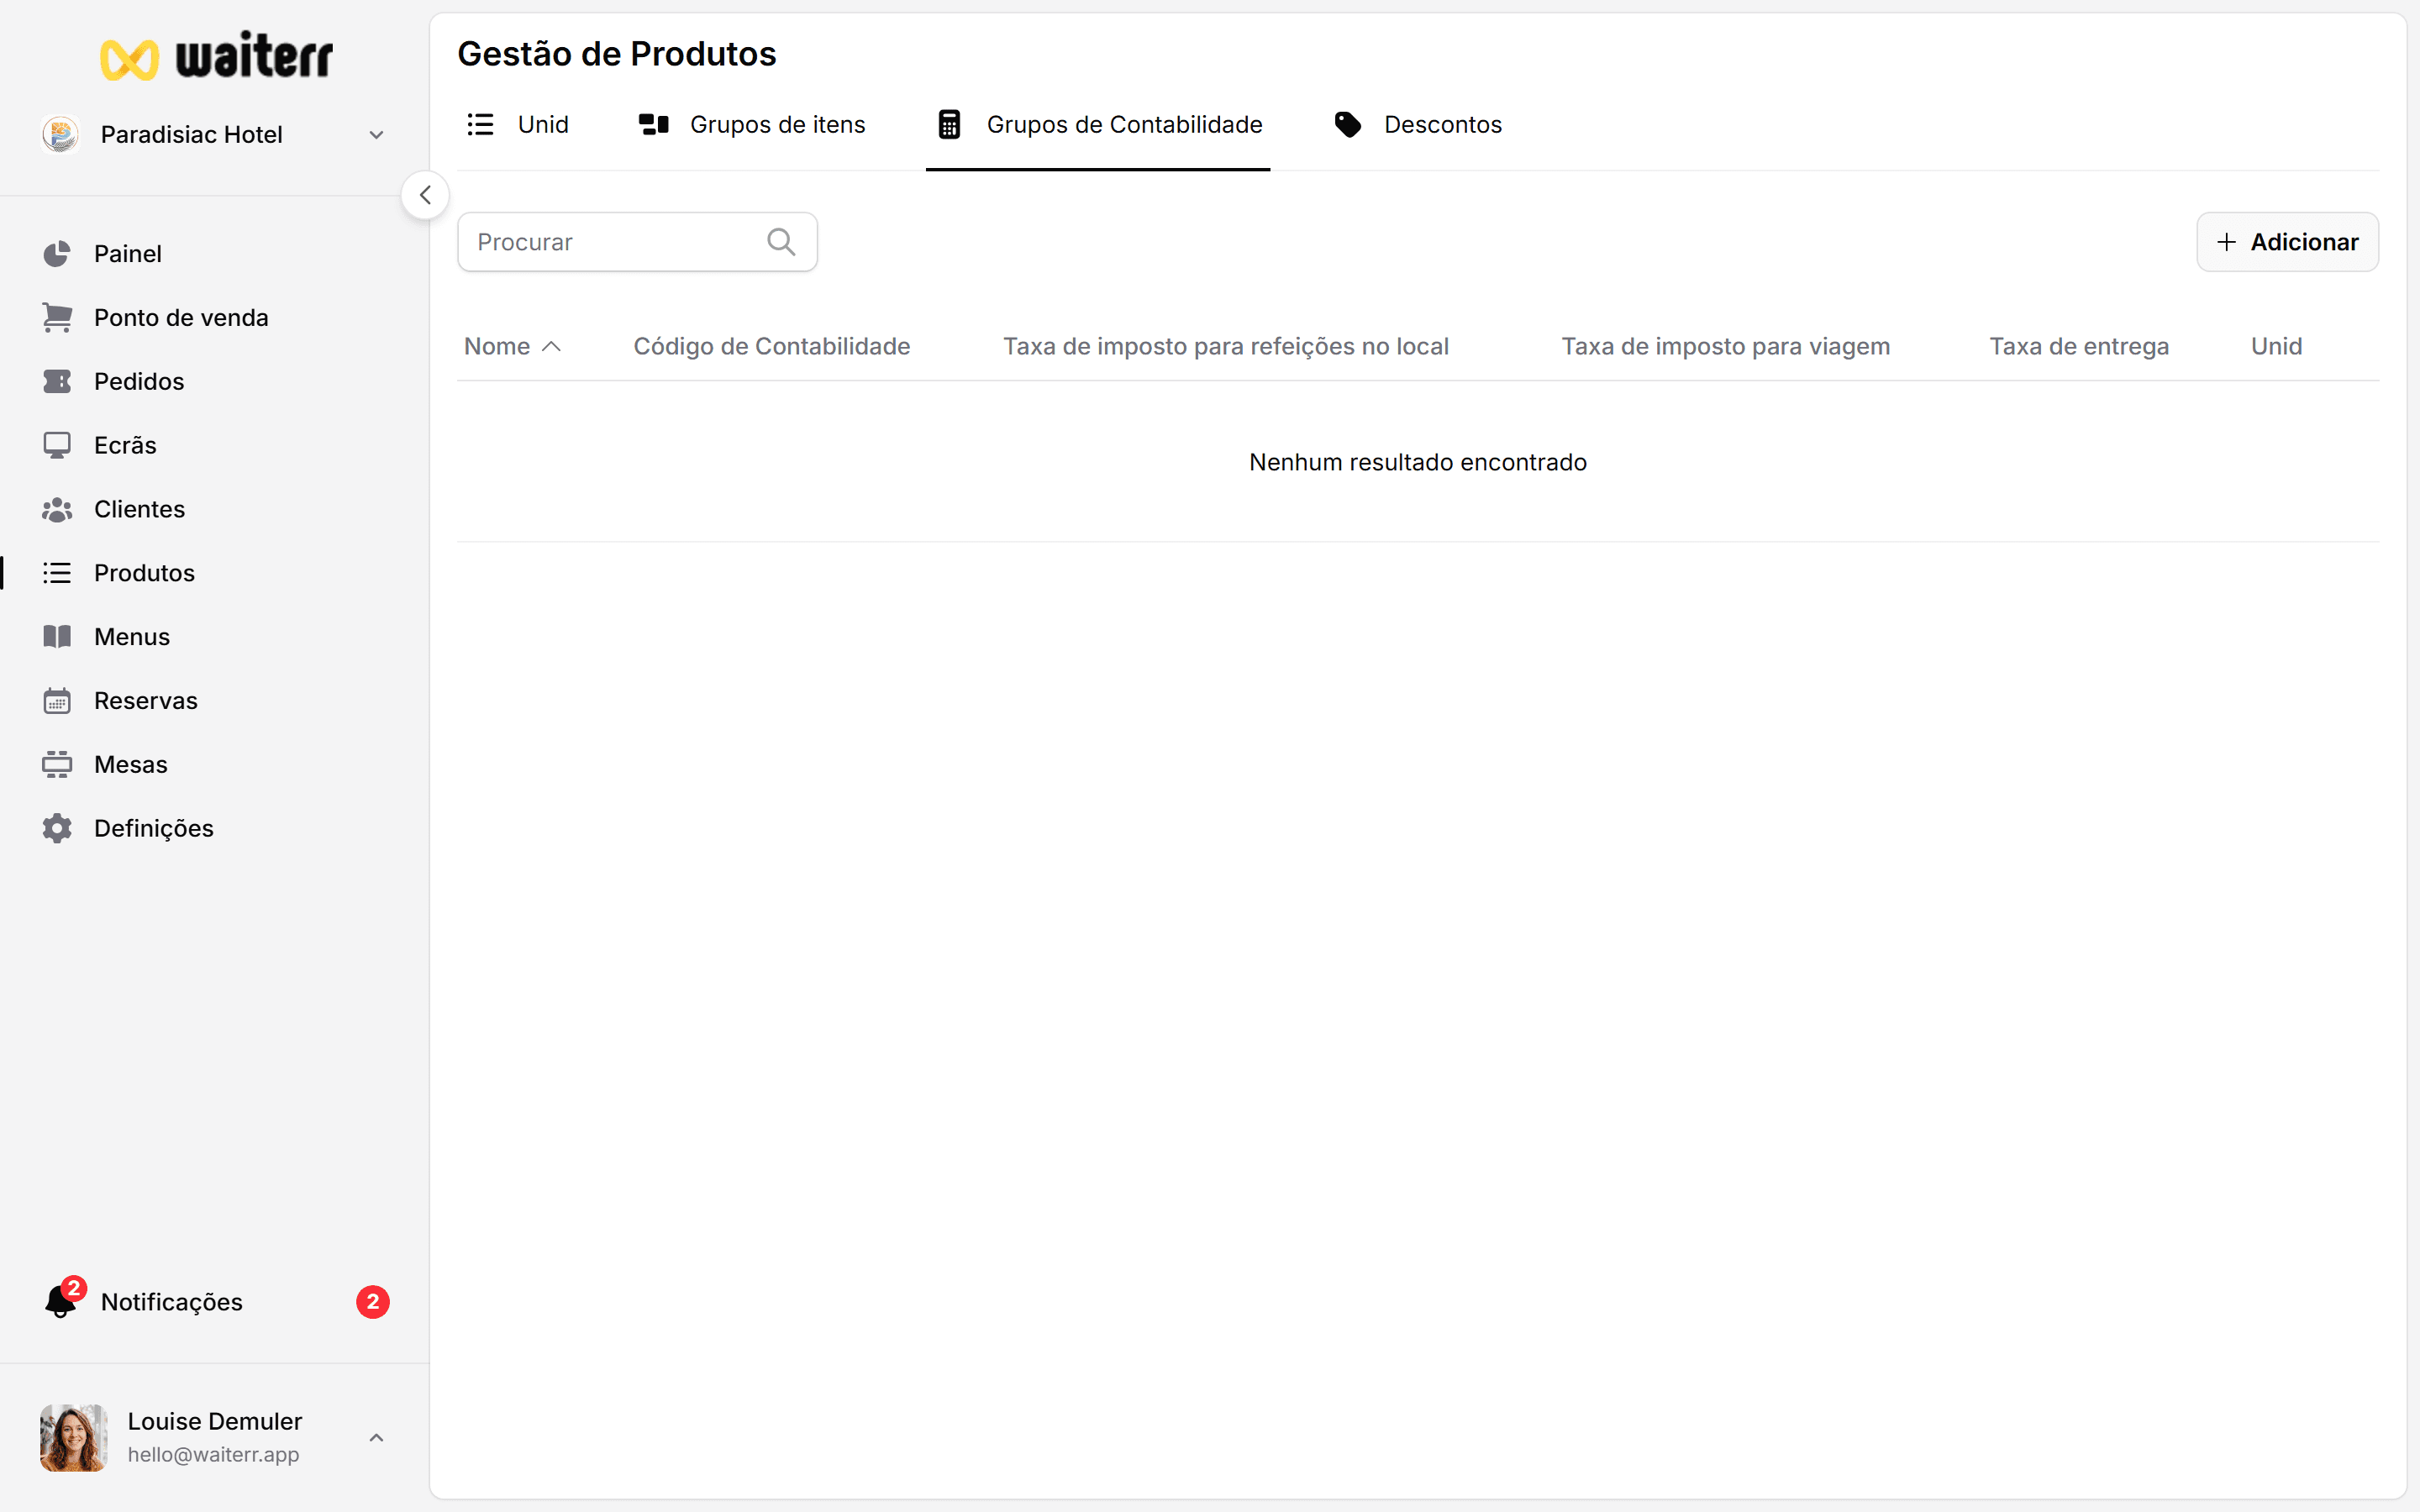Switch to Grupos de itens tab
This screenshot has height=1512, width=2420.
[752, 125]
